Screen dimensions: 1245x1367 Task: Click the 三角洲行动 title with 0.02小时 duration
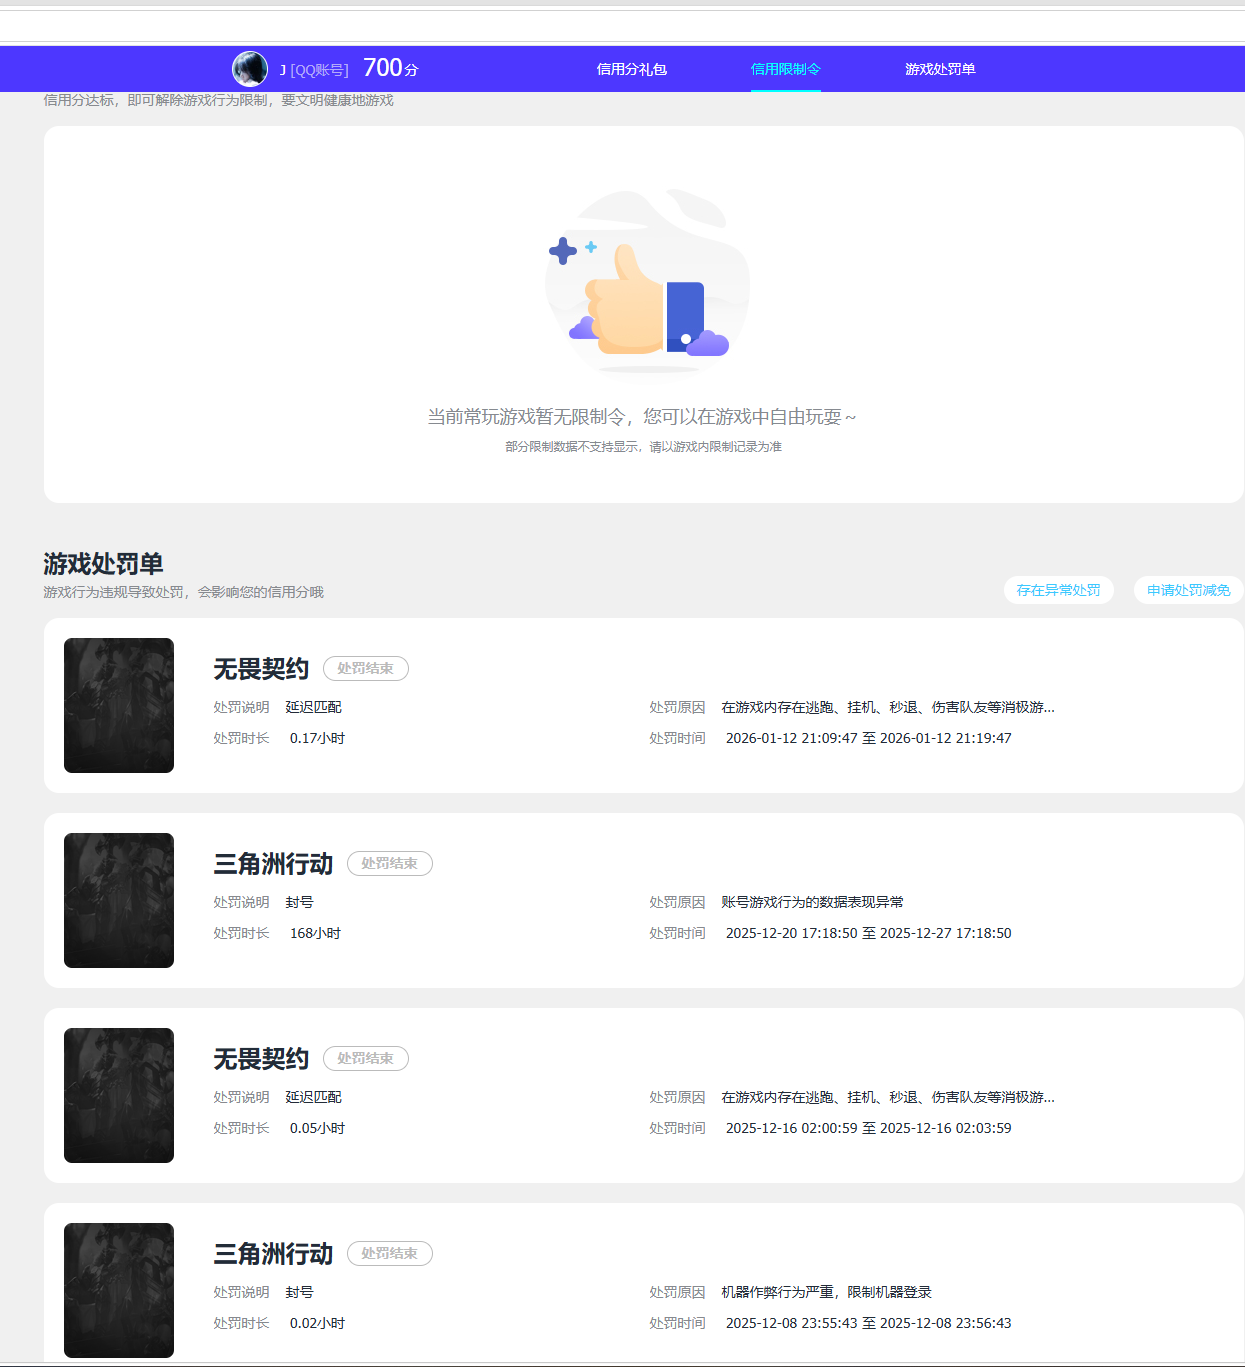coord(273,1254)
